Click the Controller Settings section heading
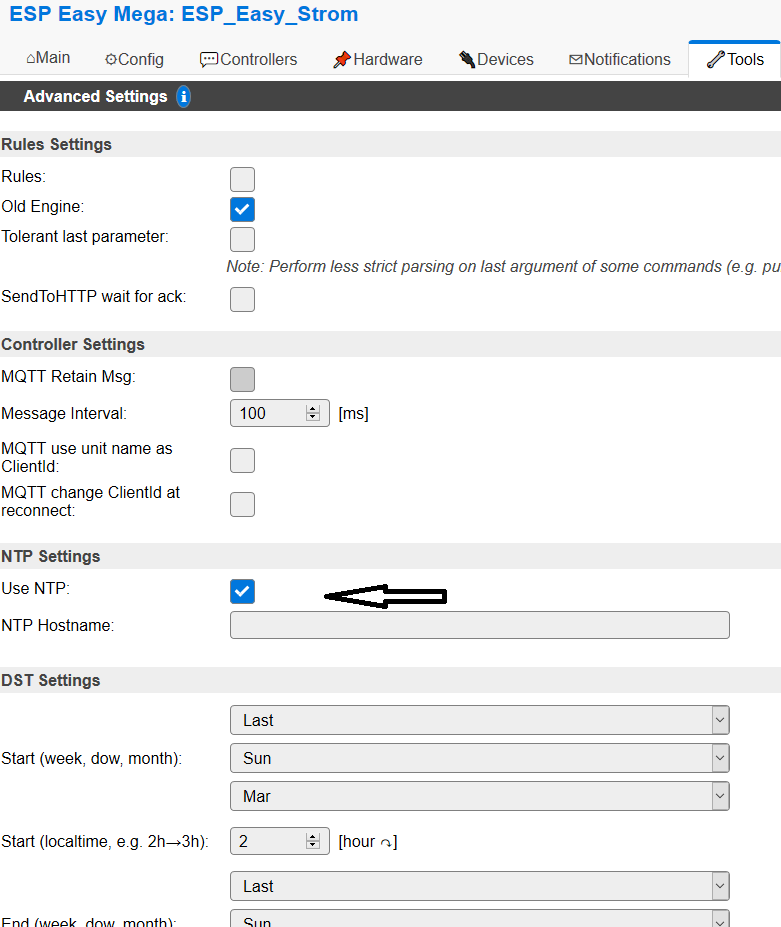 pyautogui.click(x=73, y=344)
